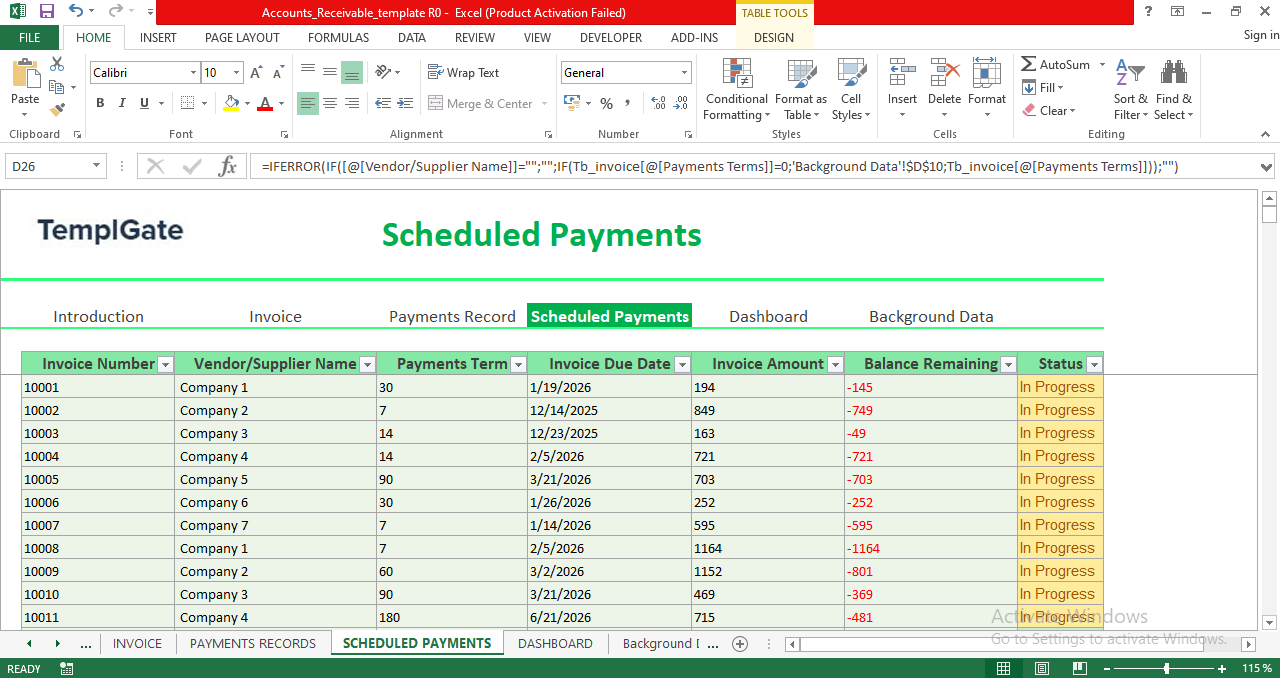Toggle Italic formatting
Screen dimensions: 1280x678
pos(122,103)
